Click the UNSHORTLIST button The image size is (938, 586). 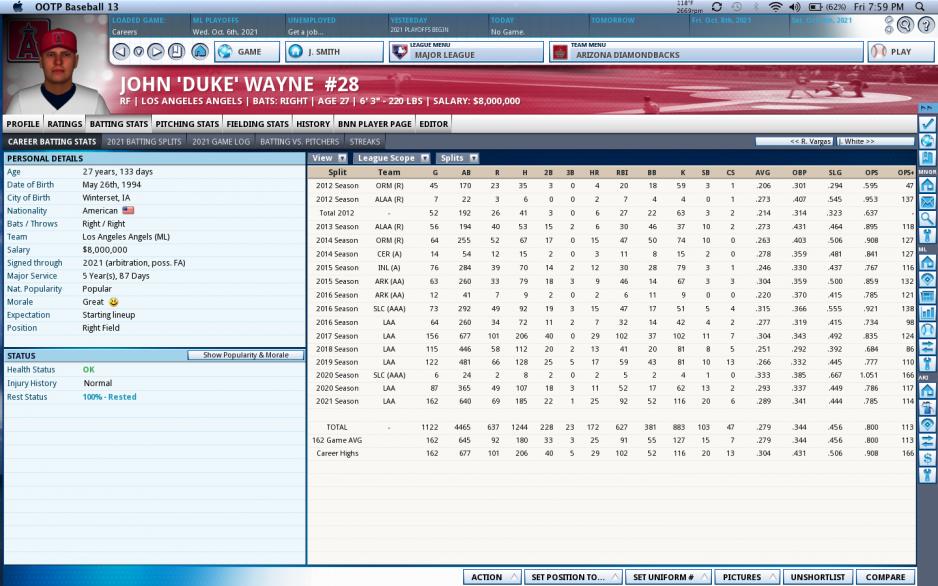coord(818,577)
